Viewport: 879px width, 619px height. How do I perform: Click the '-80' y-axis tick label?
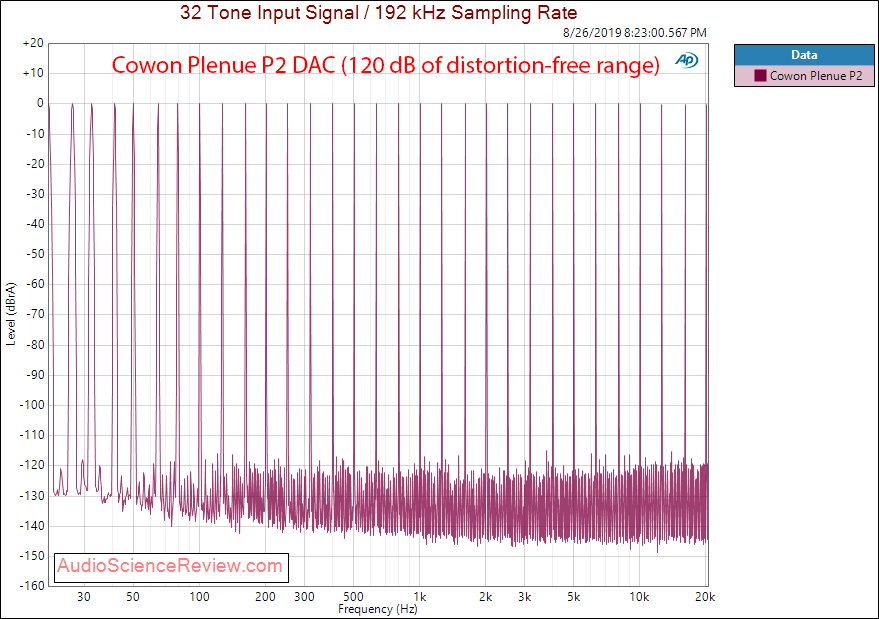click(x=35, y=345)
